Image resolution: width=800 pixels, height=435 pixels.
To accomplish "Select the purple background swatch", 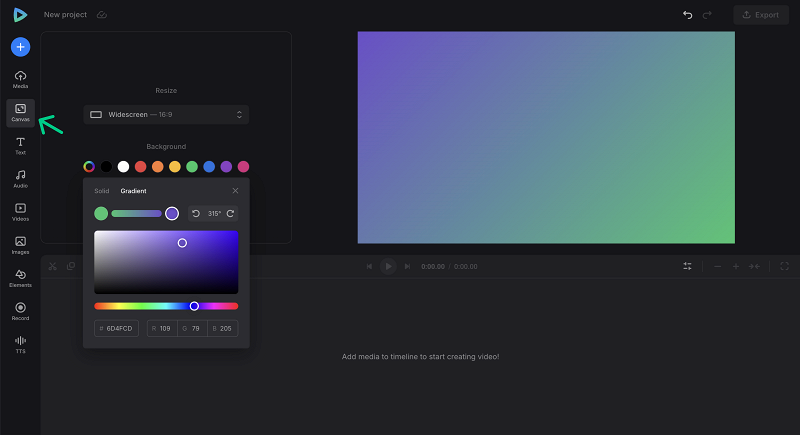I will 226,167.
